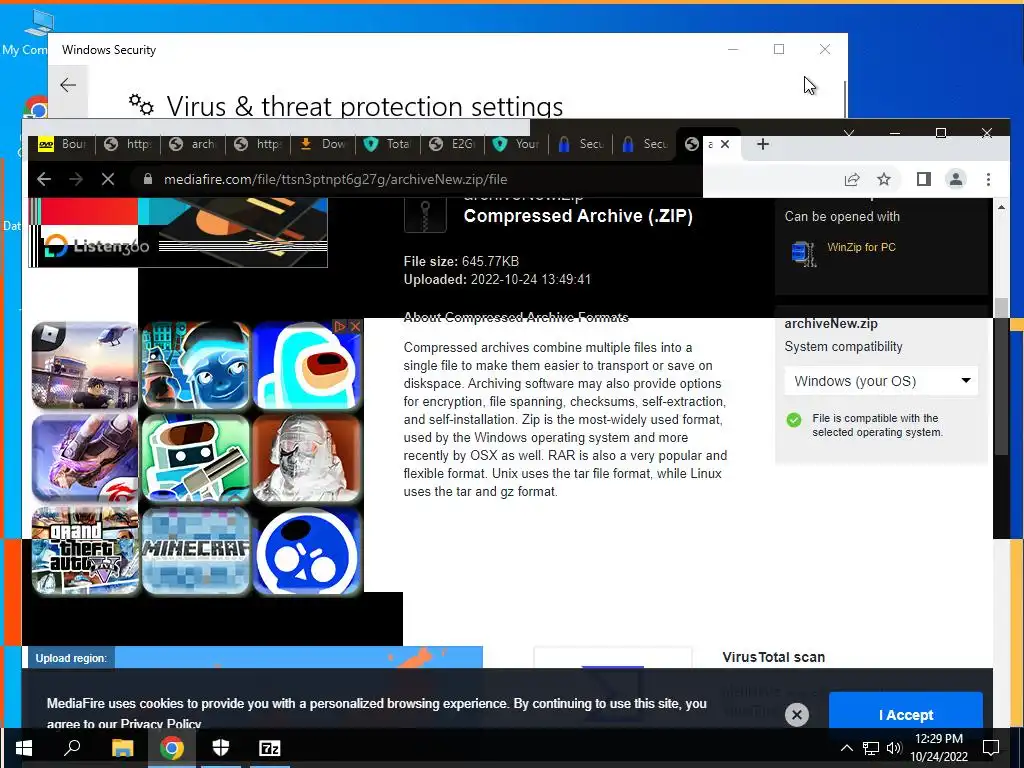Open the Roblox game thumbnail

pyautogui.click(x=85, y=365)
